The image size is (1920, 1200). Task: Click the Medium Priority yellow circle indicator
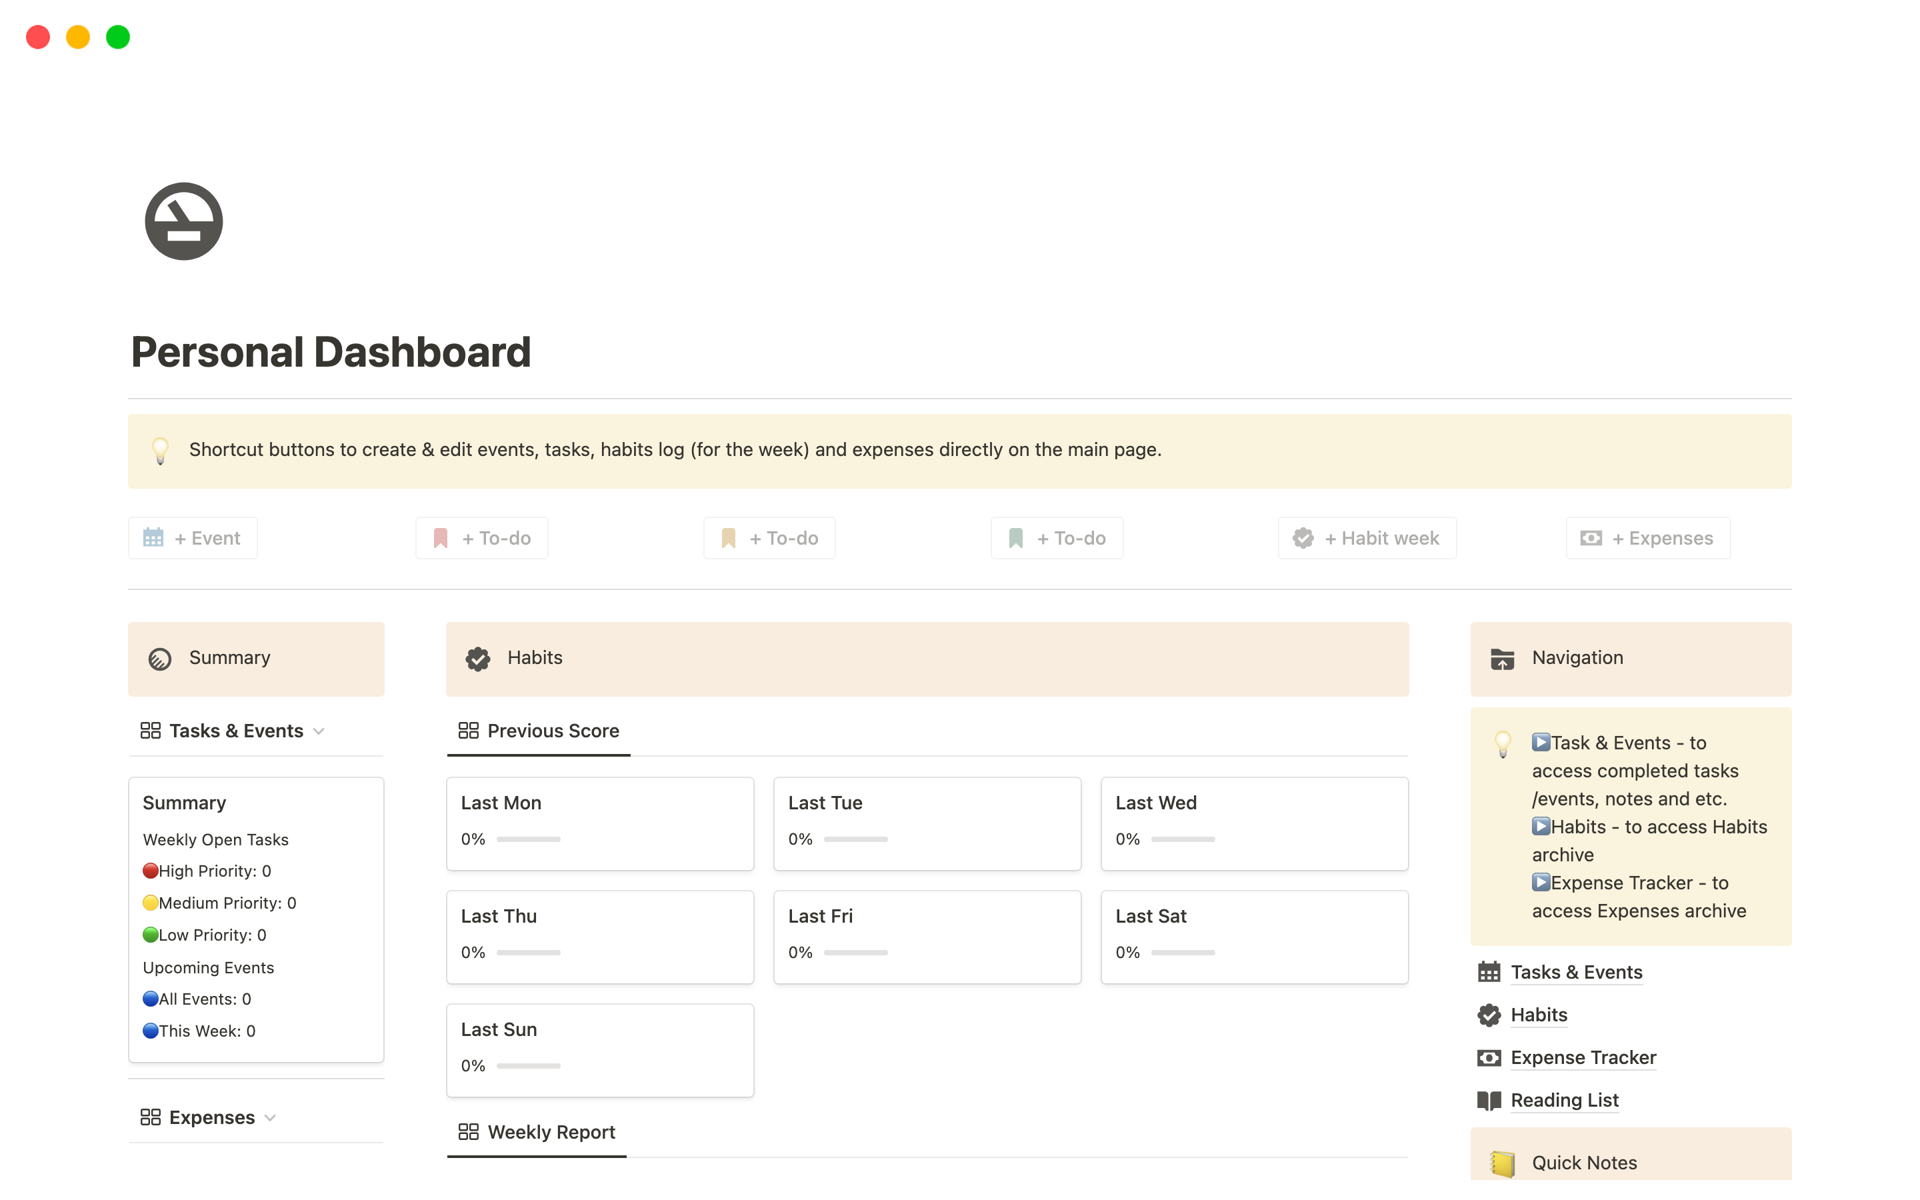point(150,902)
